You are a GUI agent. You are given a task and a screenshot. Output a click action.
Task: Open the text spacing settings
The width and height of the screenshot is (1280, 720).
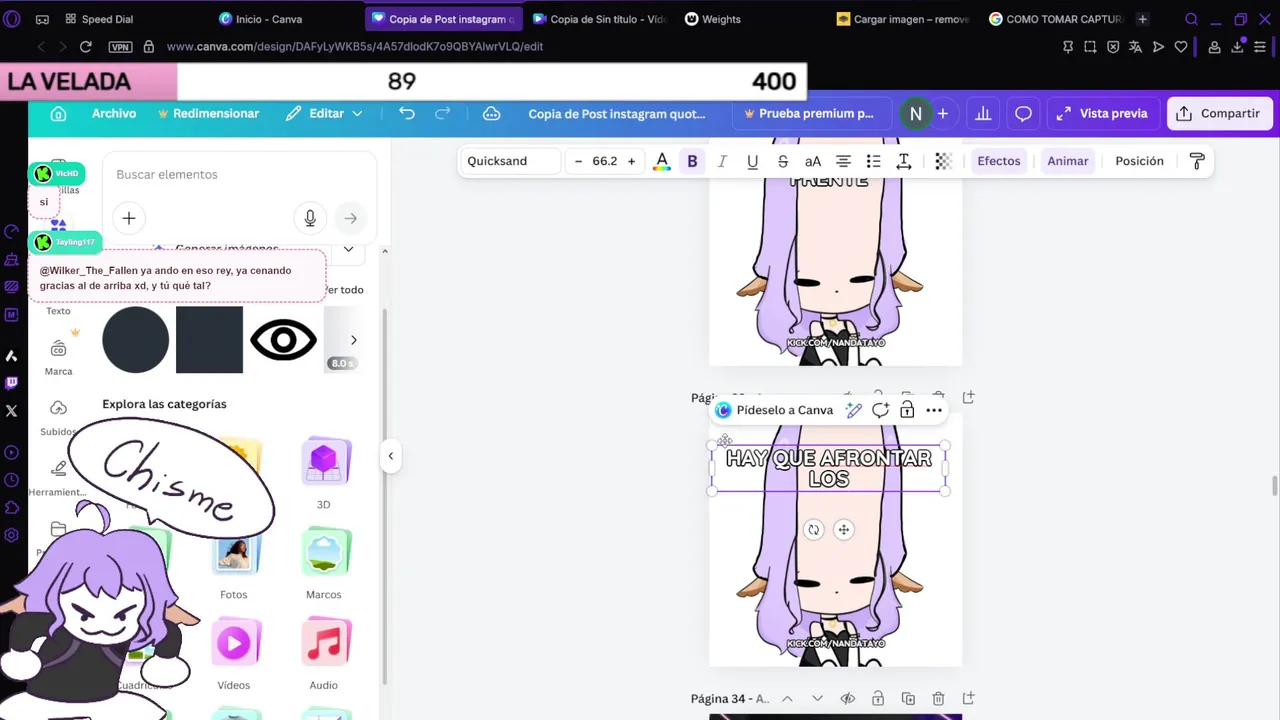[x=903, y=161]
